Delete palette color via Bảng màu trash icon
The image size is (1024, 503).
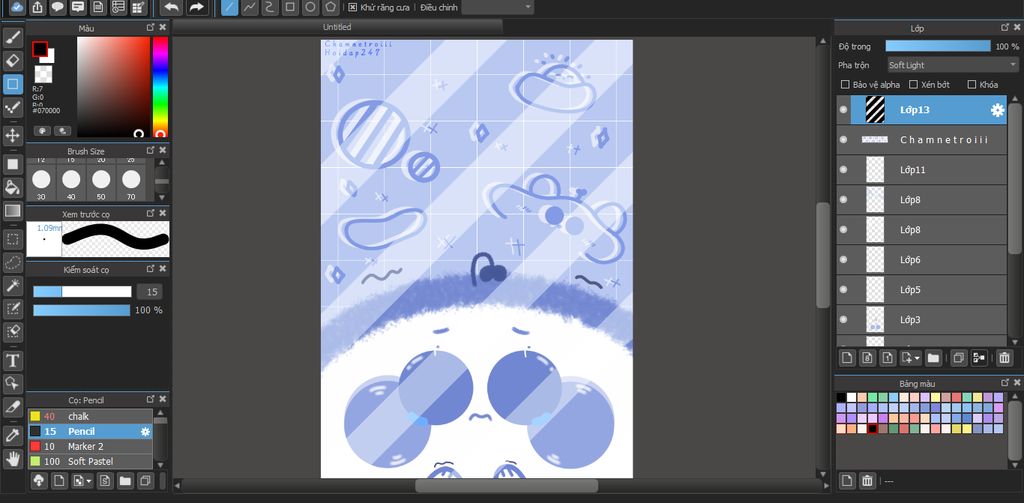(x=867, y=481)
